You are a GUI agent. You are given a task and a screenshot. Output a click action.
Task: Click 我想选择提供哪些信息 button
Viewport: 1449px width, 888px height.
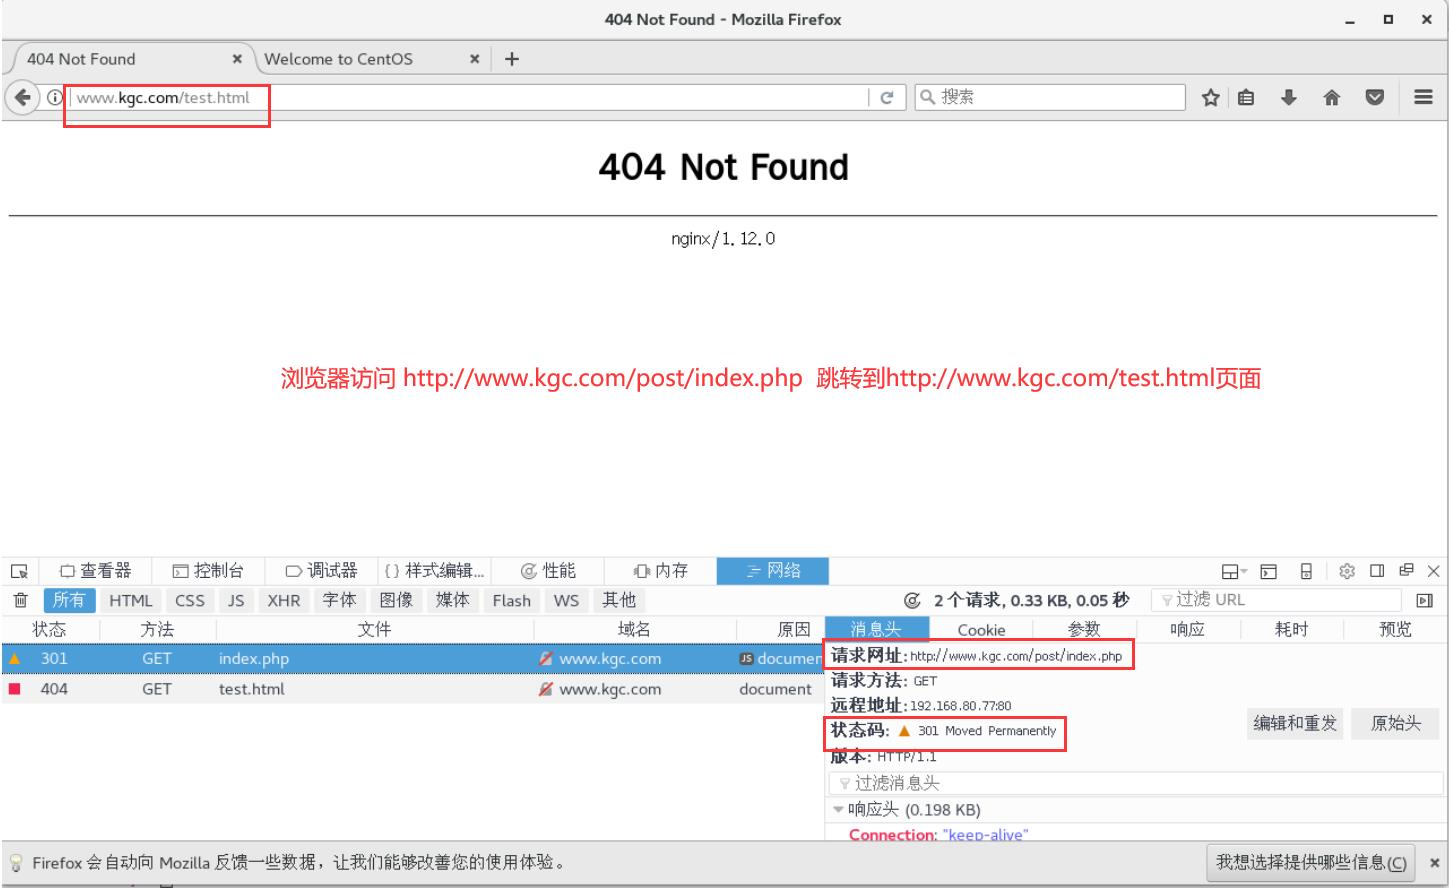1311,862
